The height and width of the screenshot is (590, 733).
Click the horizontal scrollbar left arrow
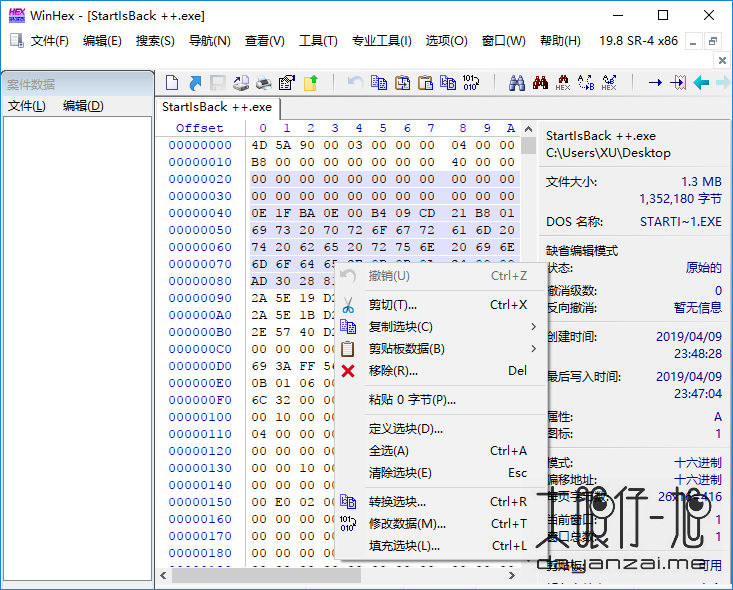(163, 575)
